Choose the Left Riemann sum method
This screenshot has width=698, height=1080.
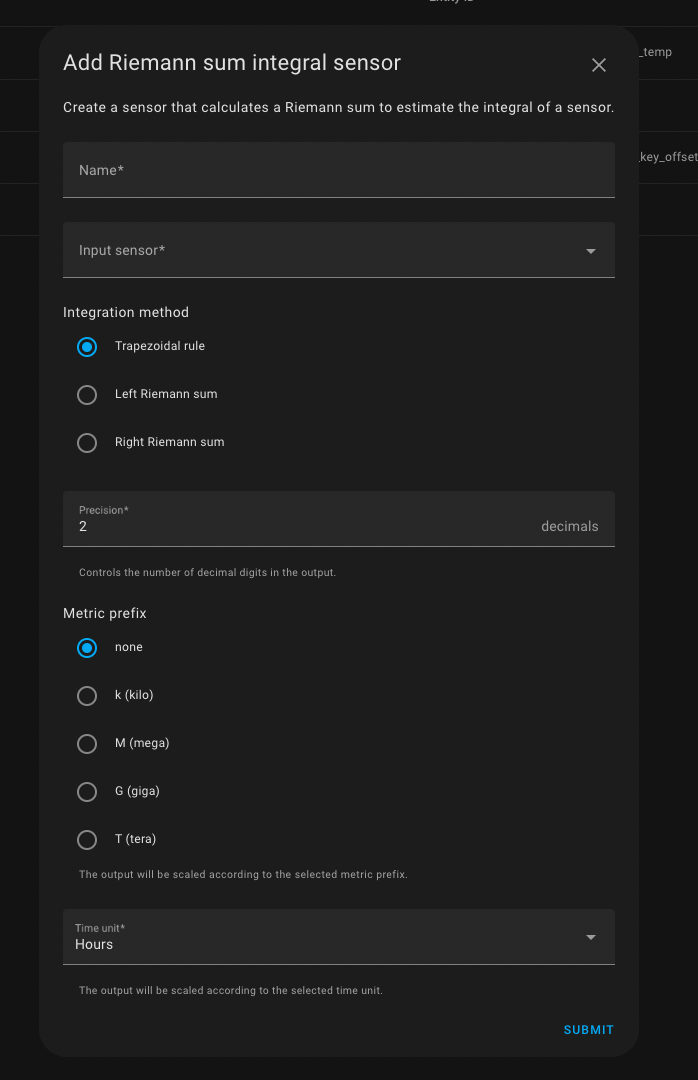tap(86, 395)
